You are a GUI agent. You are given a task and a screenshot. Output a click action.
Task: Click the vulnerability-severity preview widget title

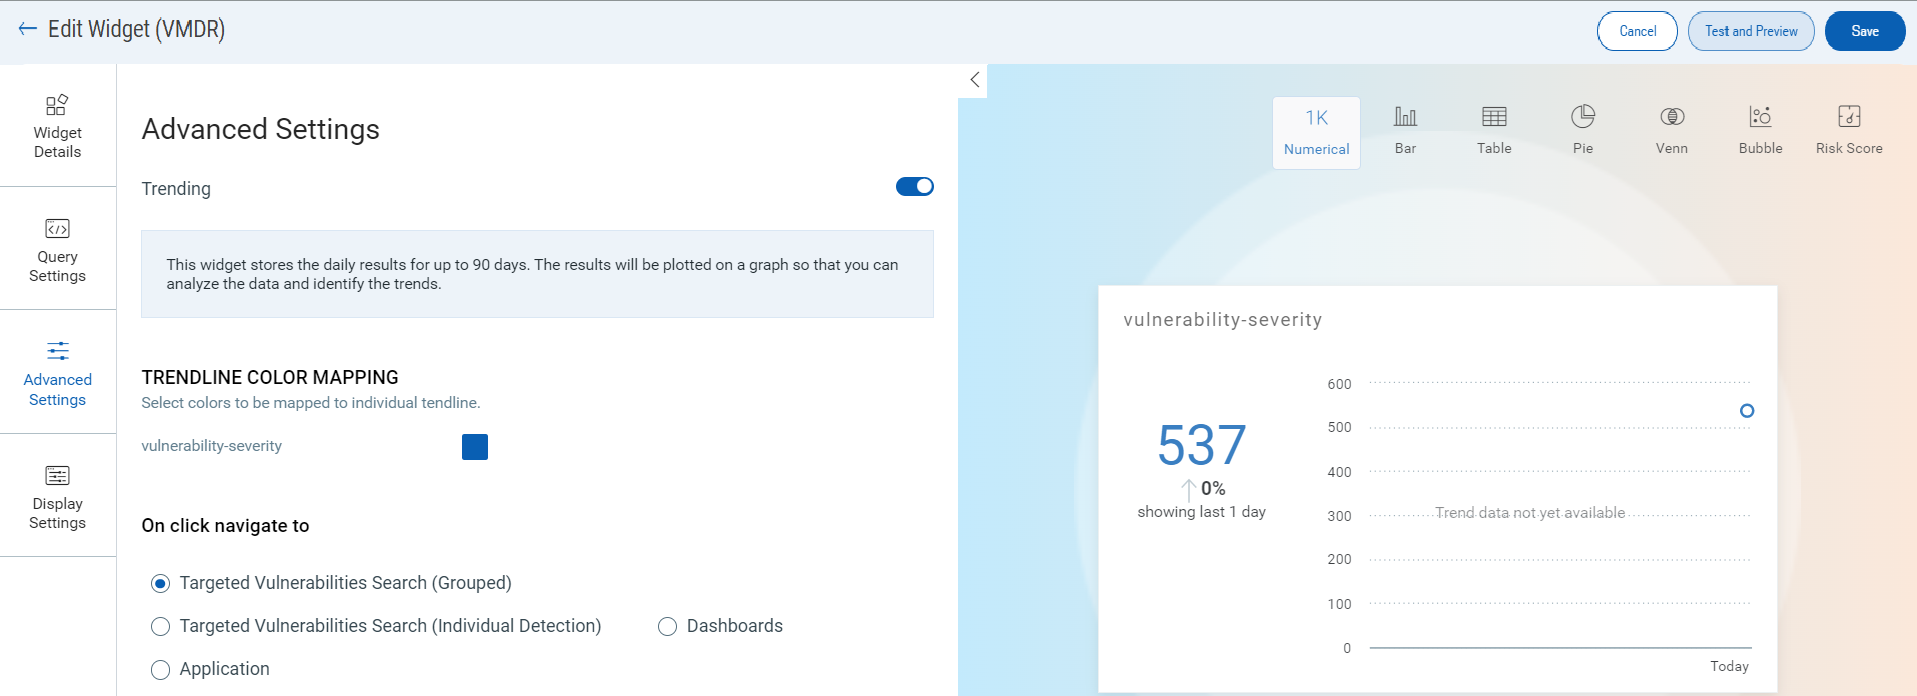pos(1222,320)
